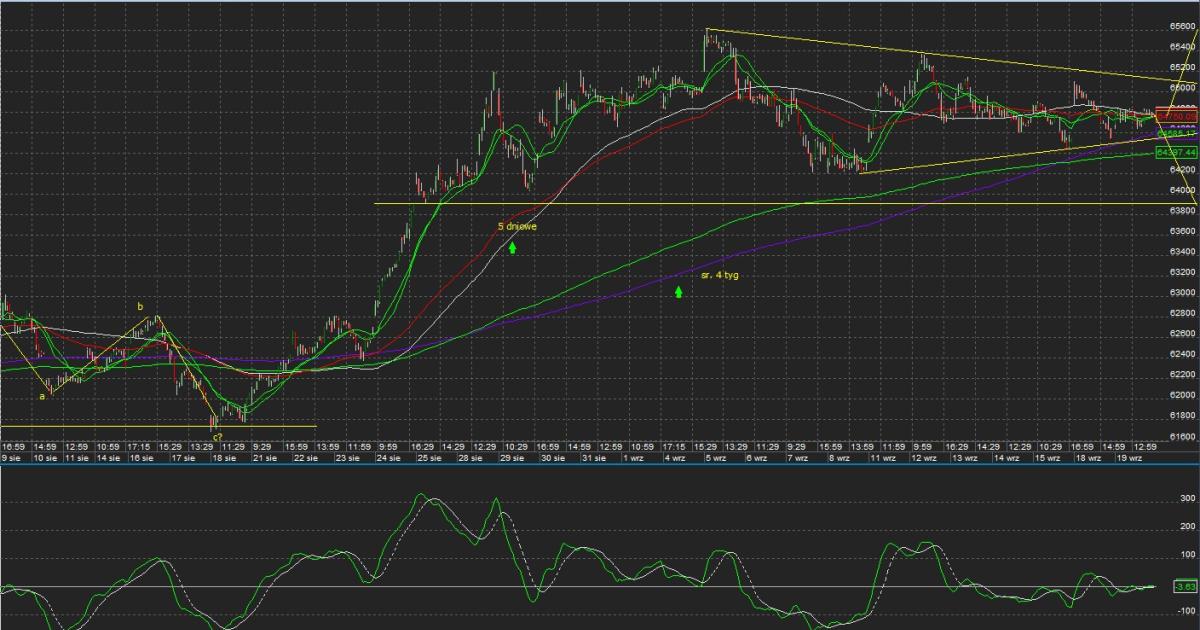Click '12 wrz' date on time axis
This screenshot has height=630, width=1200.
pyautogui.click(x=923, y=457)
